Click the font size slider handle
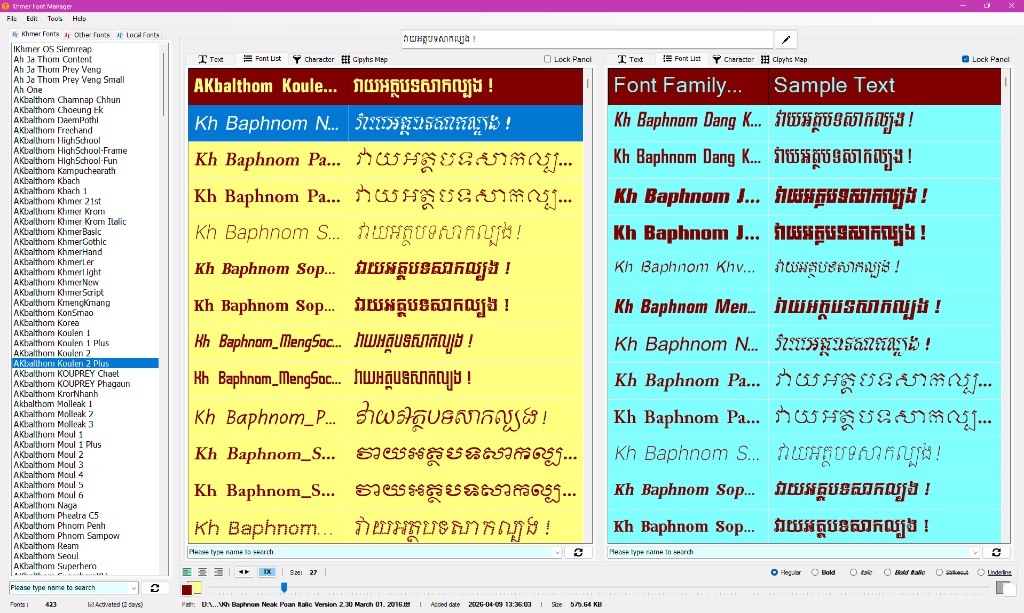The image size is (1024, 613). click(x=284, y=588)
